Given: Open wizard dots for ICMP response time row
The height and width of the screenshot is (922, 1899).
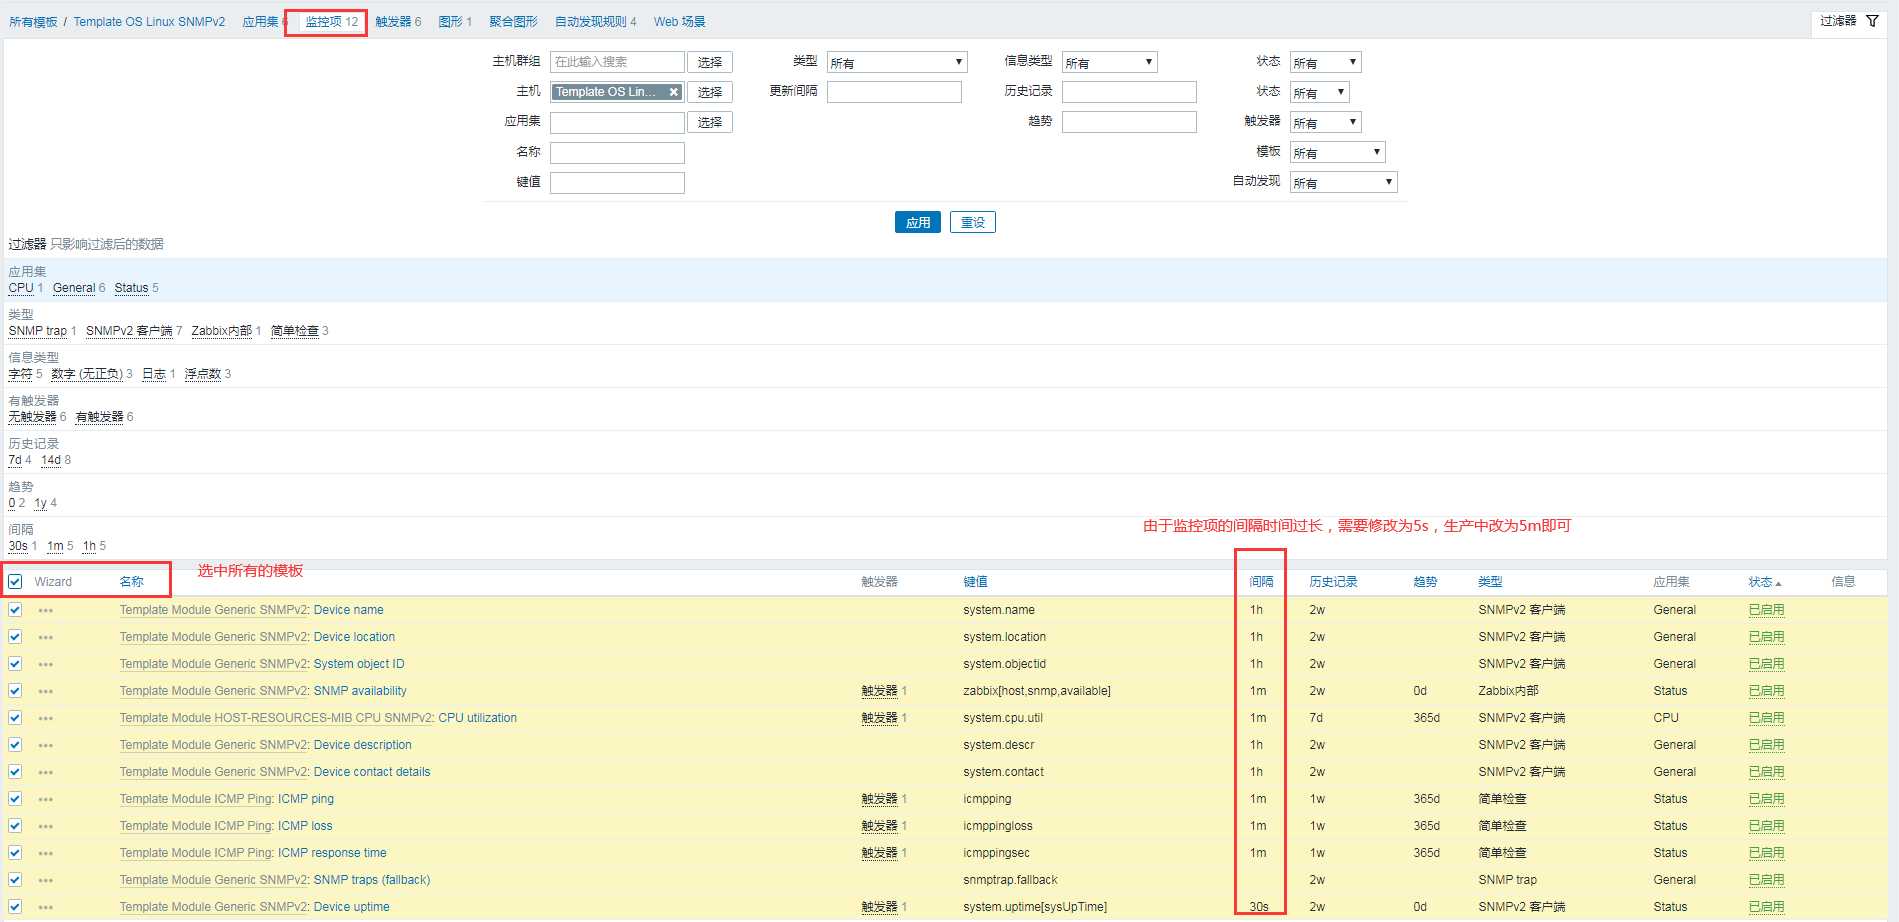Looking at the screenshot, I should [x=46, y=853].
